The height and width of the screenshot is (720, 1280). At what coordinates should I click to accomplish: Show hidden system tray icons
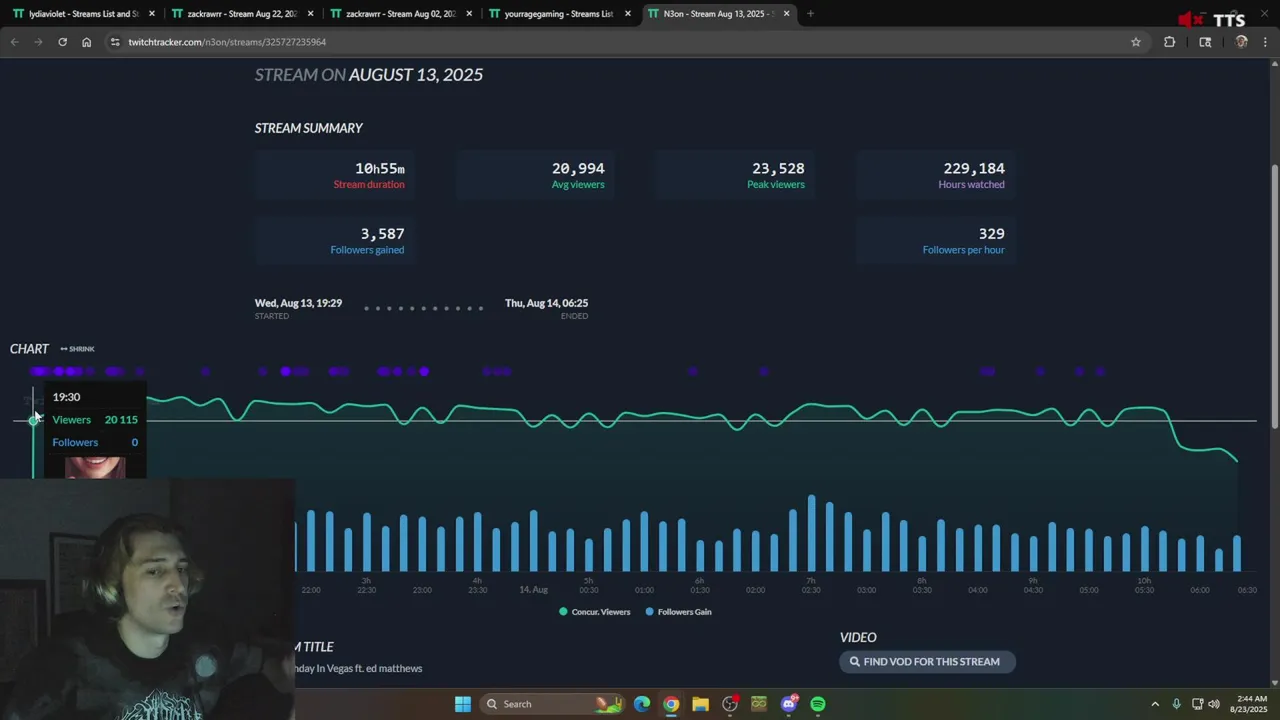coord(1155,704)
